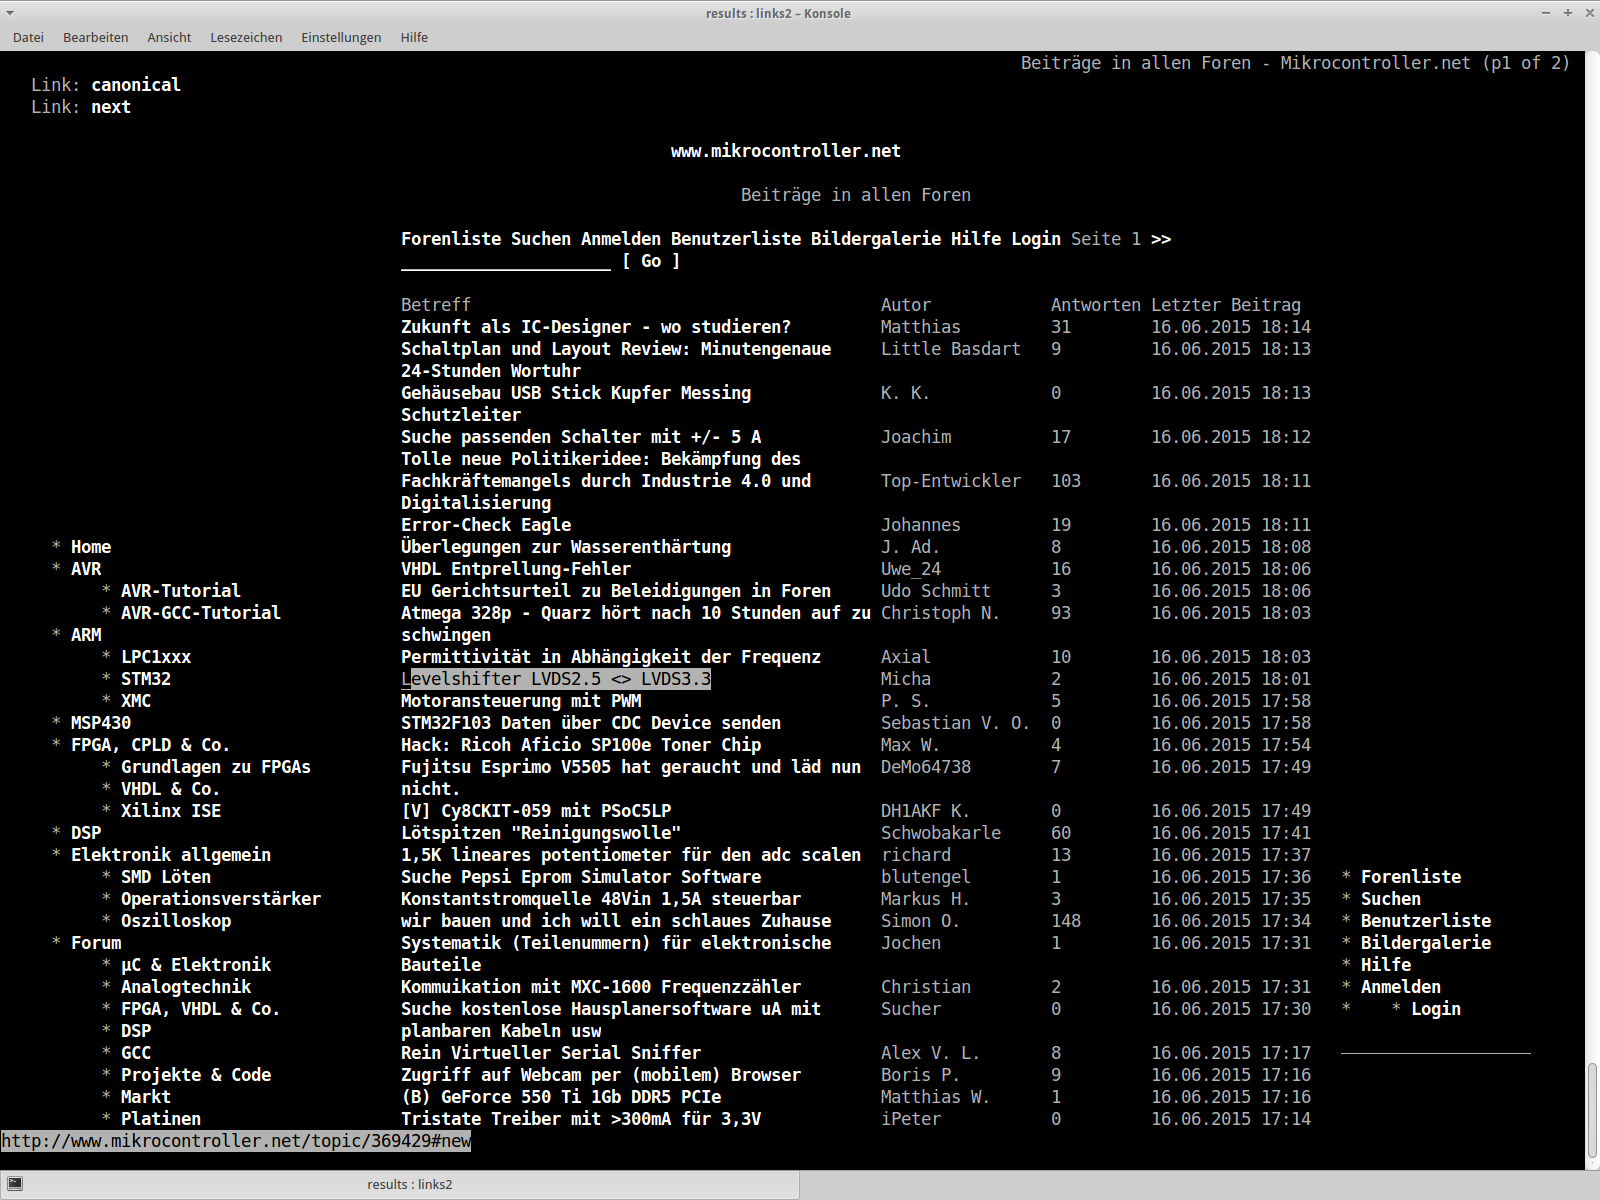This screenshot has width=1600, height=1200.
Task: Open the Datei menu
Action: coord(28,37)
